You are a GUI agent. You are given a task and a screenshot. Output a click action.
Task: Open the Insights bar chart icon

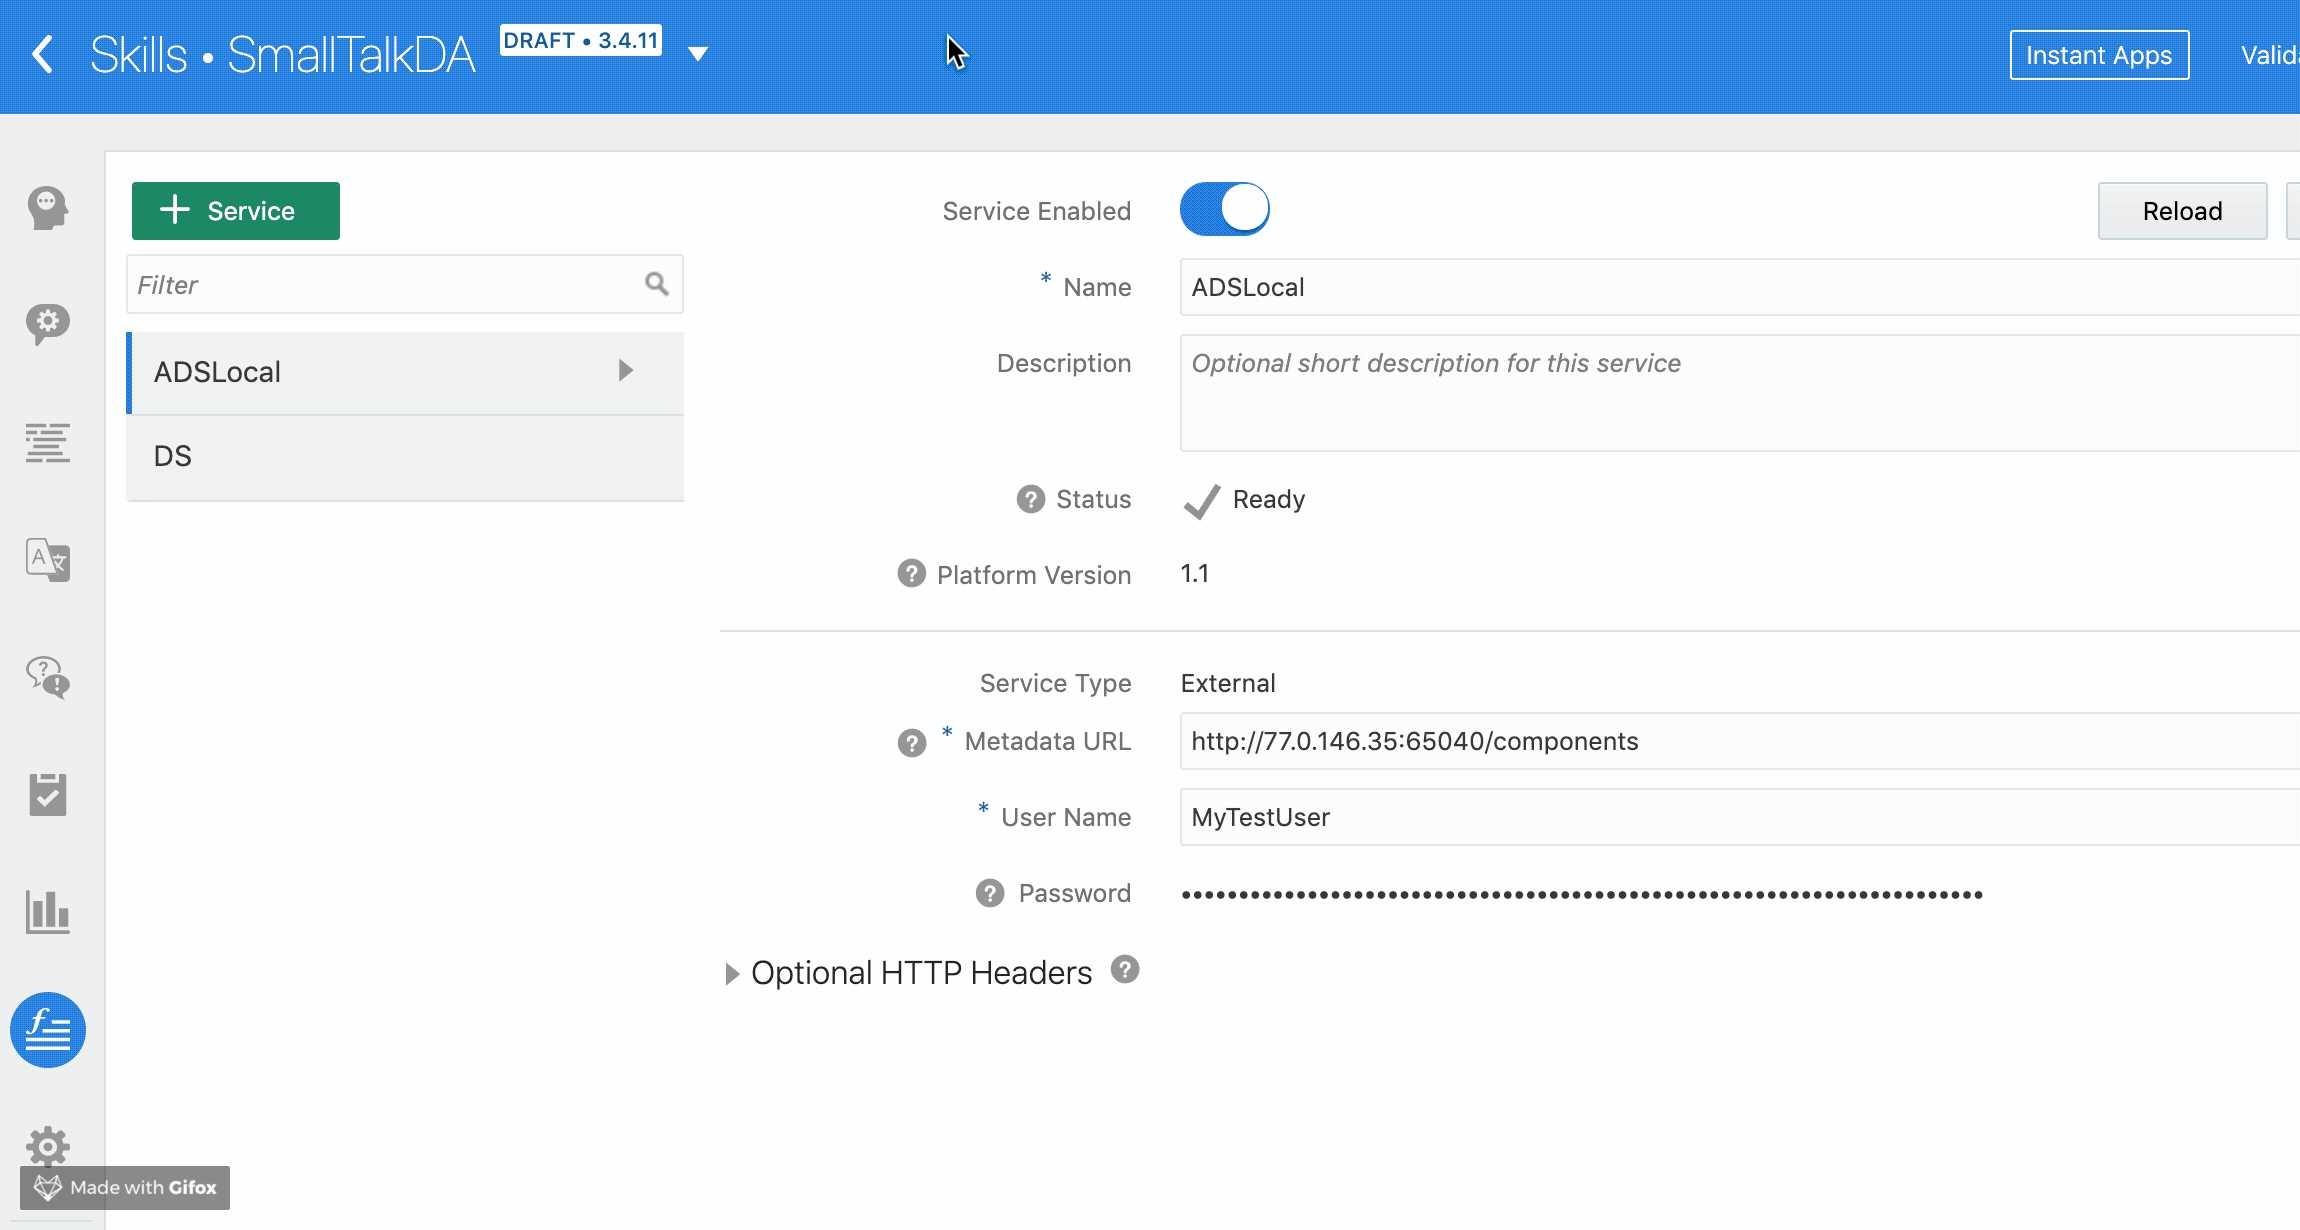(47, 912)
